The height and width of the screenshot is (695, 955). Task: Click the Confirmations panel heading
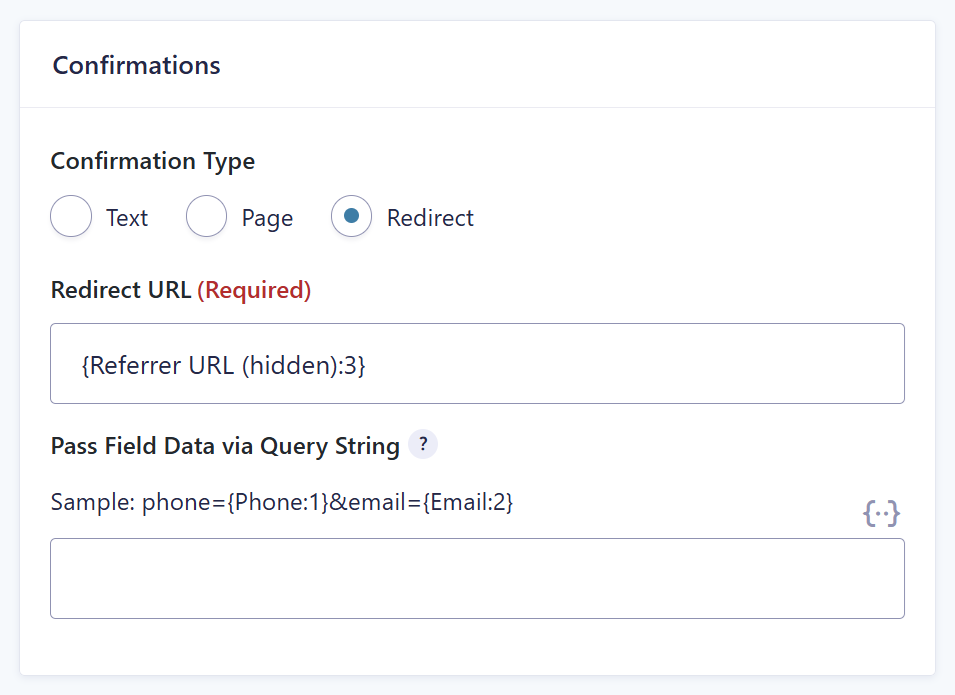pyautogui.click(x=136, y=65)
